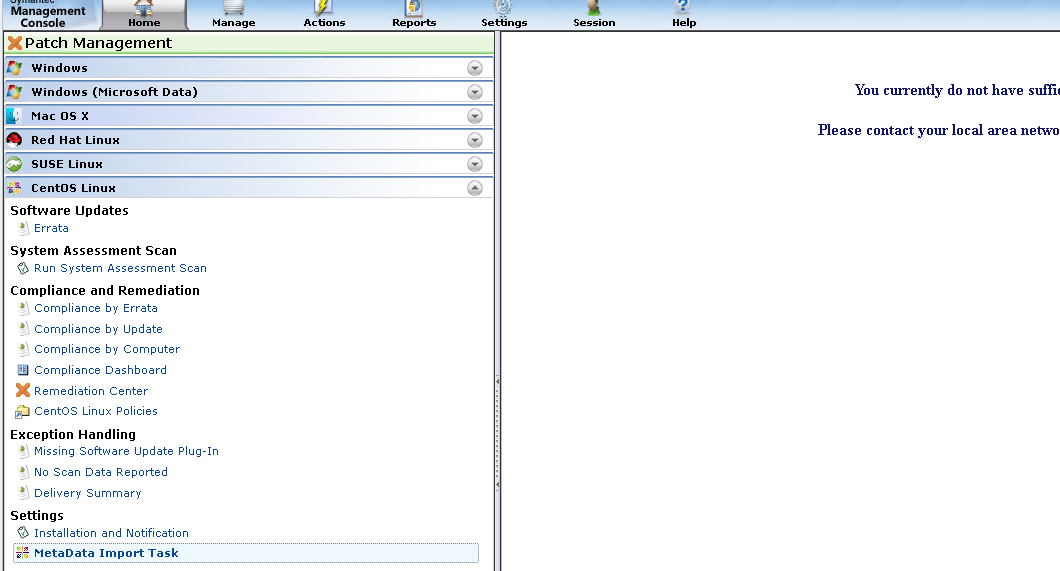Open the Actions menu
Screen dimensions: 1060x571
tap(324, 15)
